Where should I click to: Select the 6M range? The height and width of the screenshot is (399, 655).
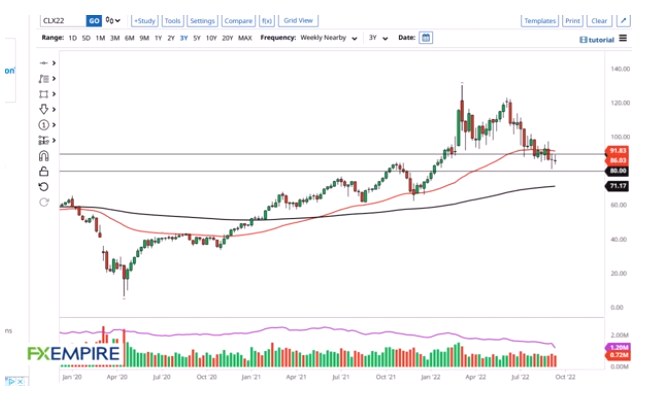pyautogui.click(x=129, y=38)
